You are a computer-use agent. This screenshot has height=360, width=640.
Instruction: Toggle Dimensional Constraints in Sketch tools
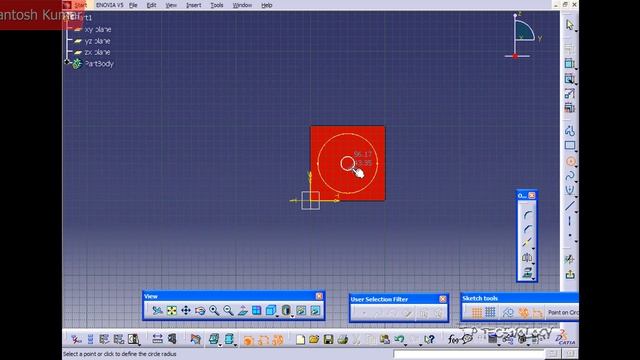(x=537, y=313)
